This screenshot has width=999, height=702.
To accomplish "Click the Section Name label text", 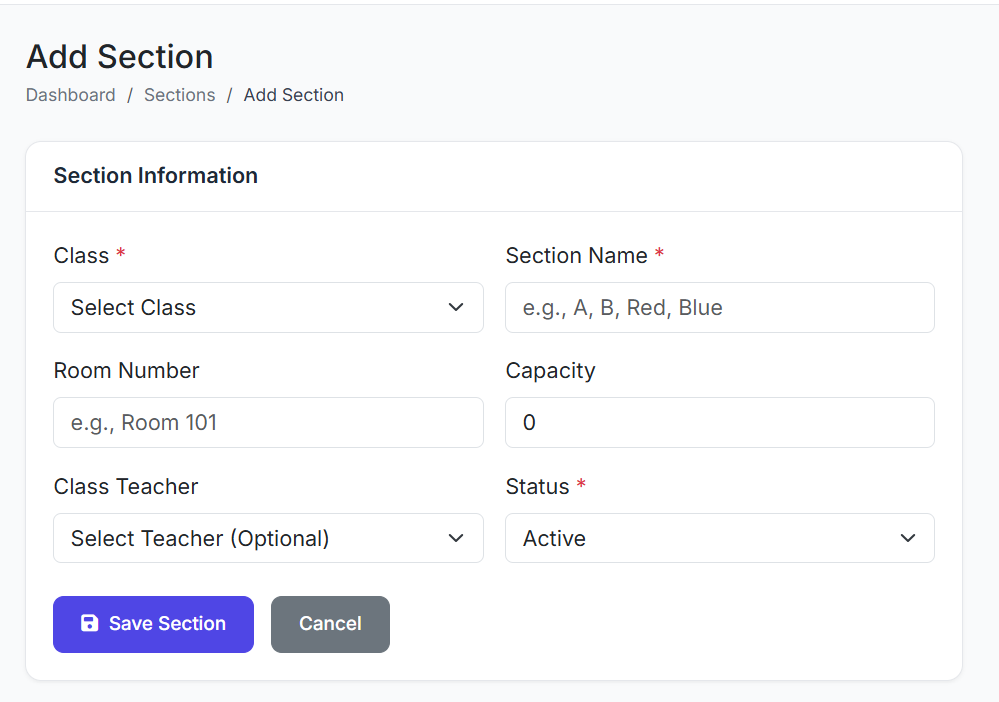I will tap(576, 256).
